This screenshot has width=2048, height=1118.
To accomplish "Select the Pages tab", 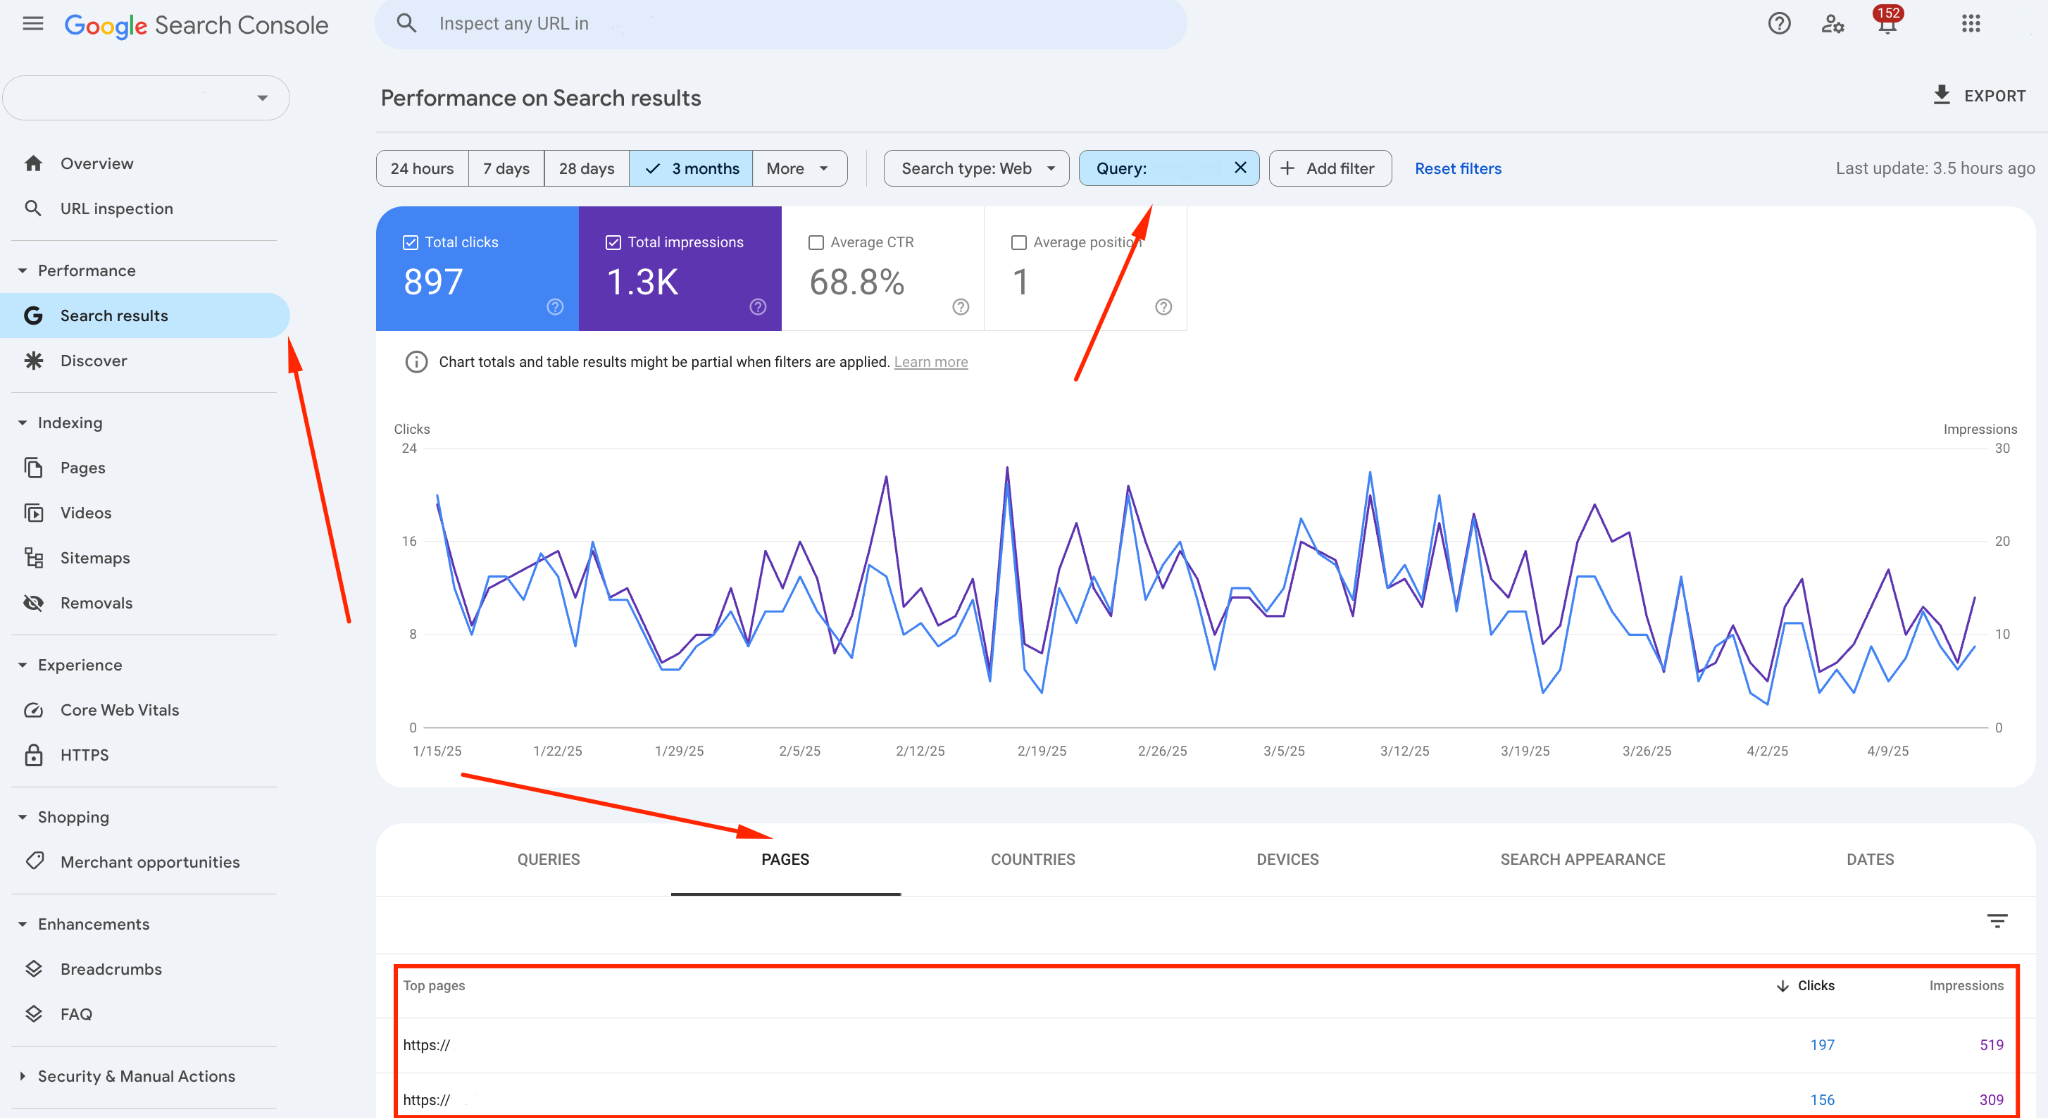I will point(785,859).
